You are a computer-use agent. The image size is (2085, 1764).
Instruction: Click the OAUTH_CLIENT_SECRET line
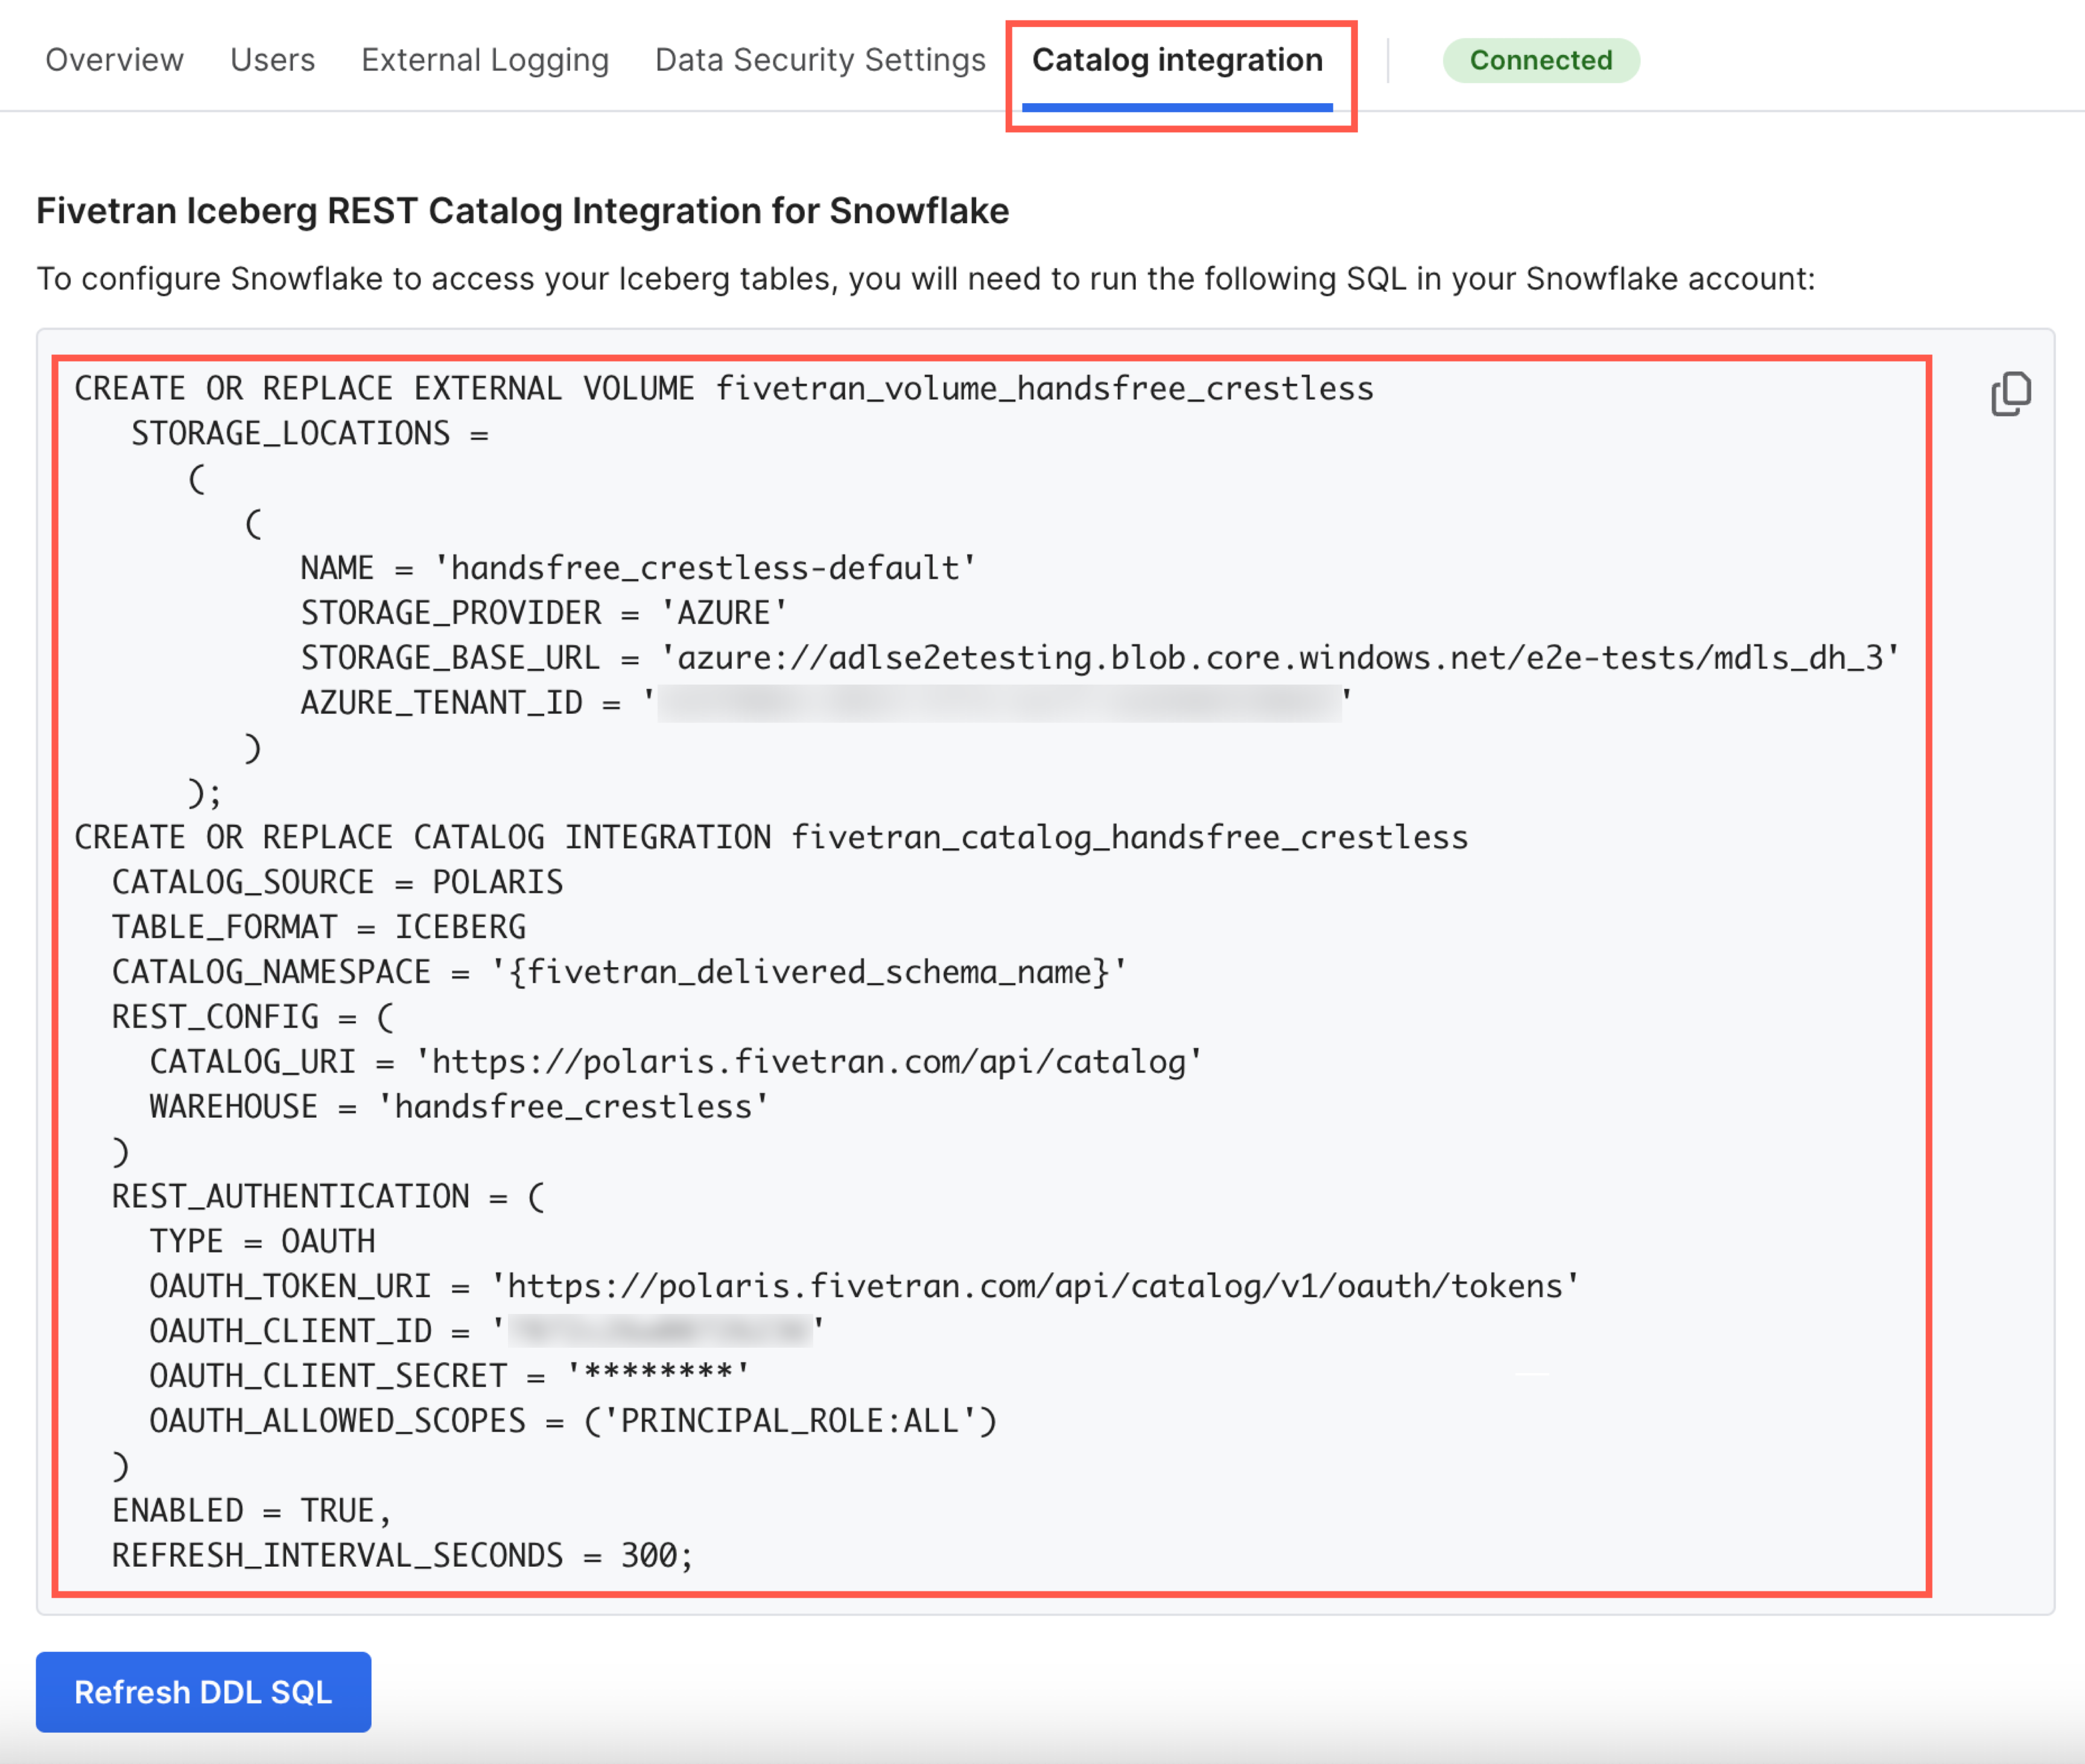tap(449, 1376)
